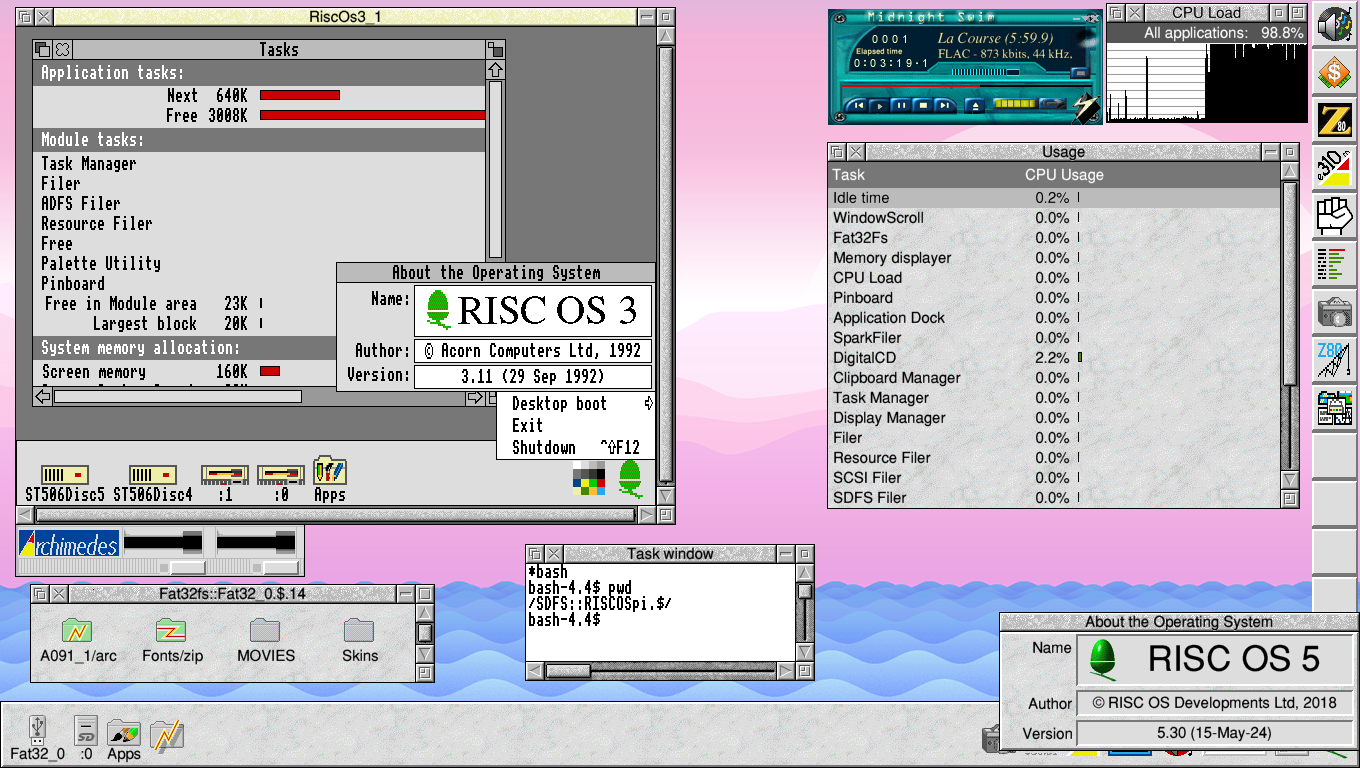Open the Fat32_0 USB drive icon
The width and height of the screenshot is (1360, 768).
[37, 731]
